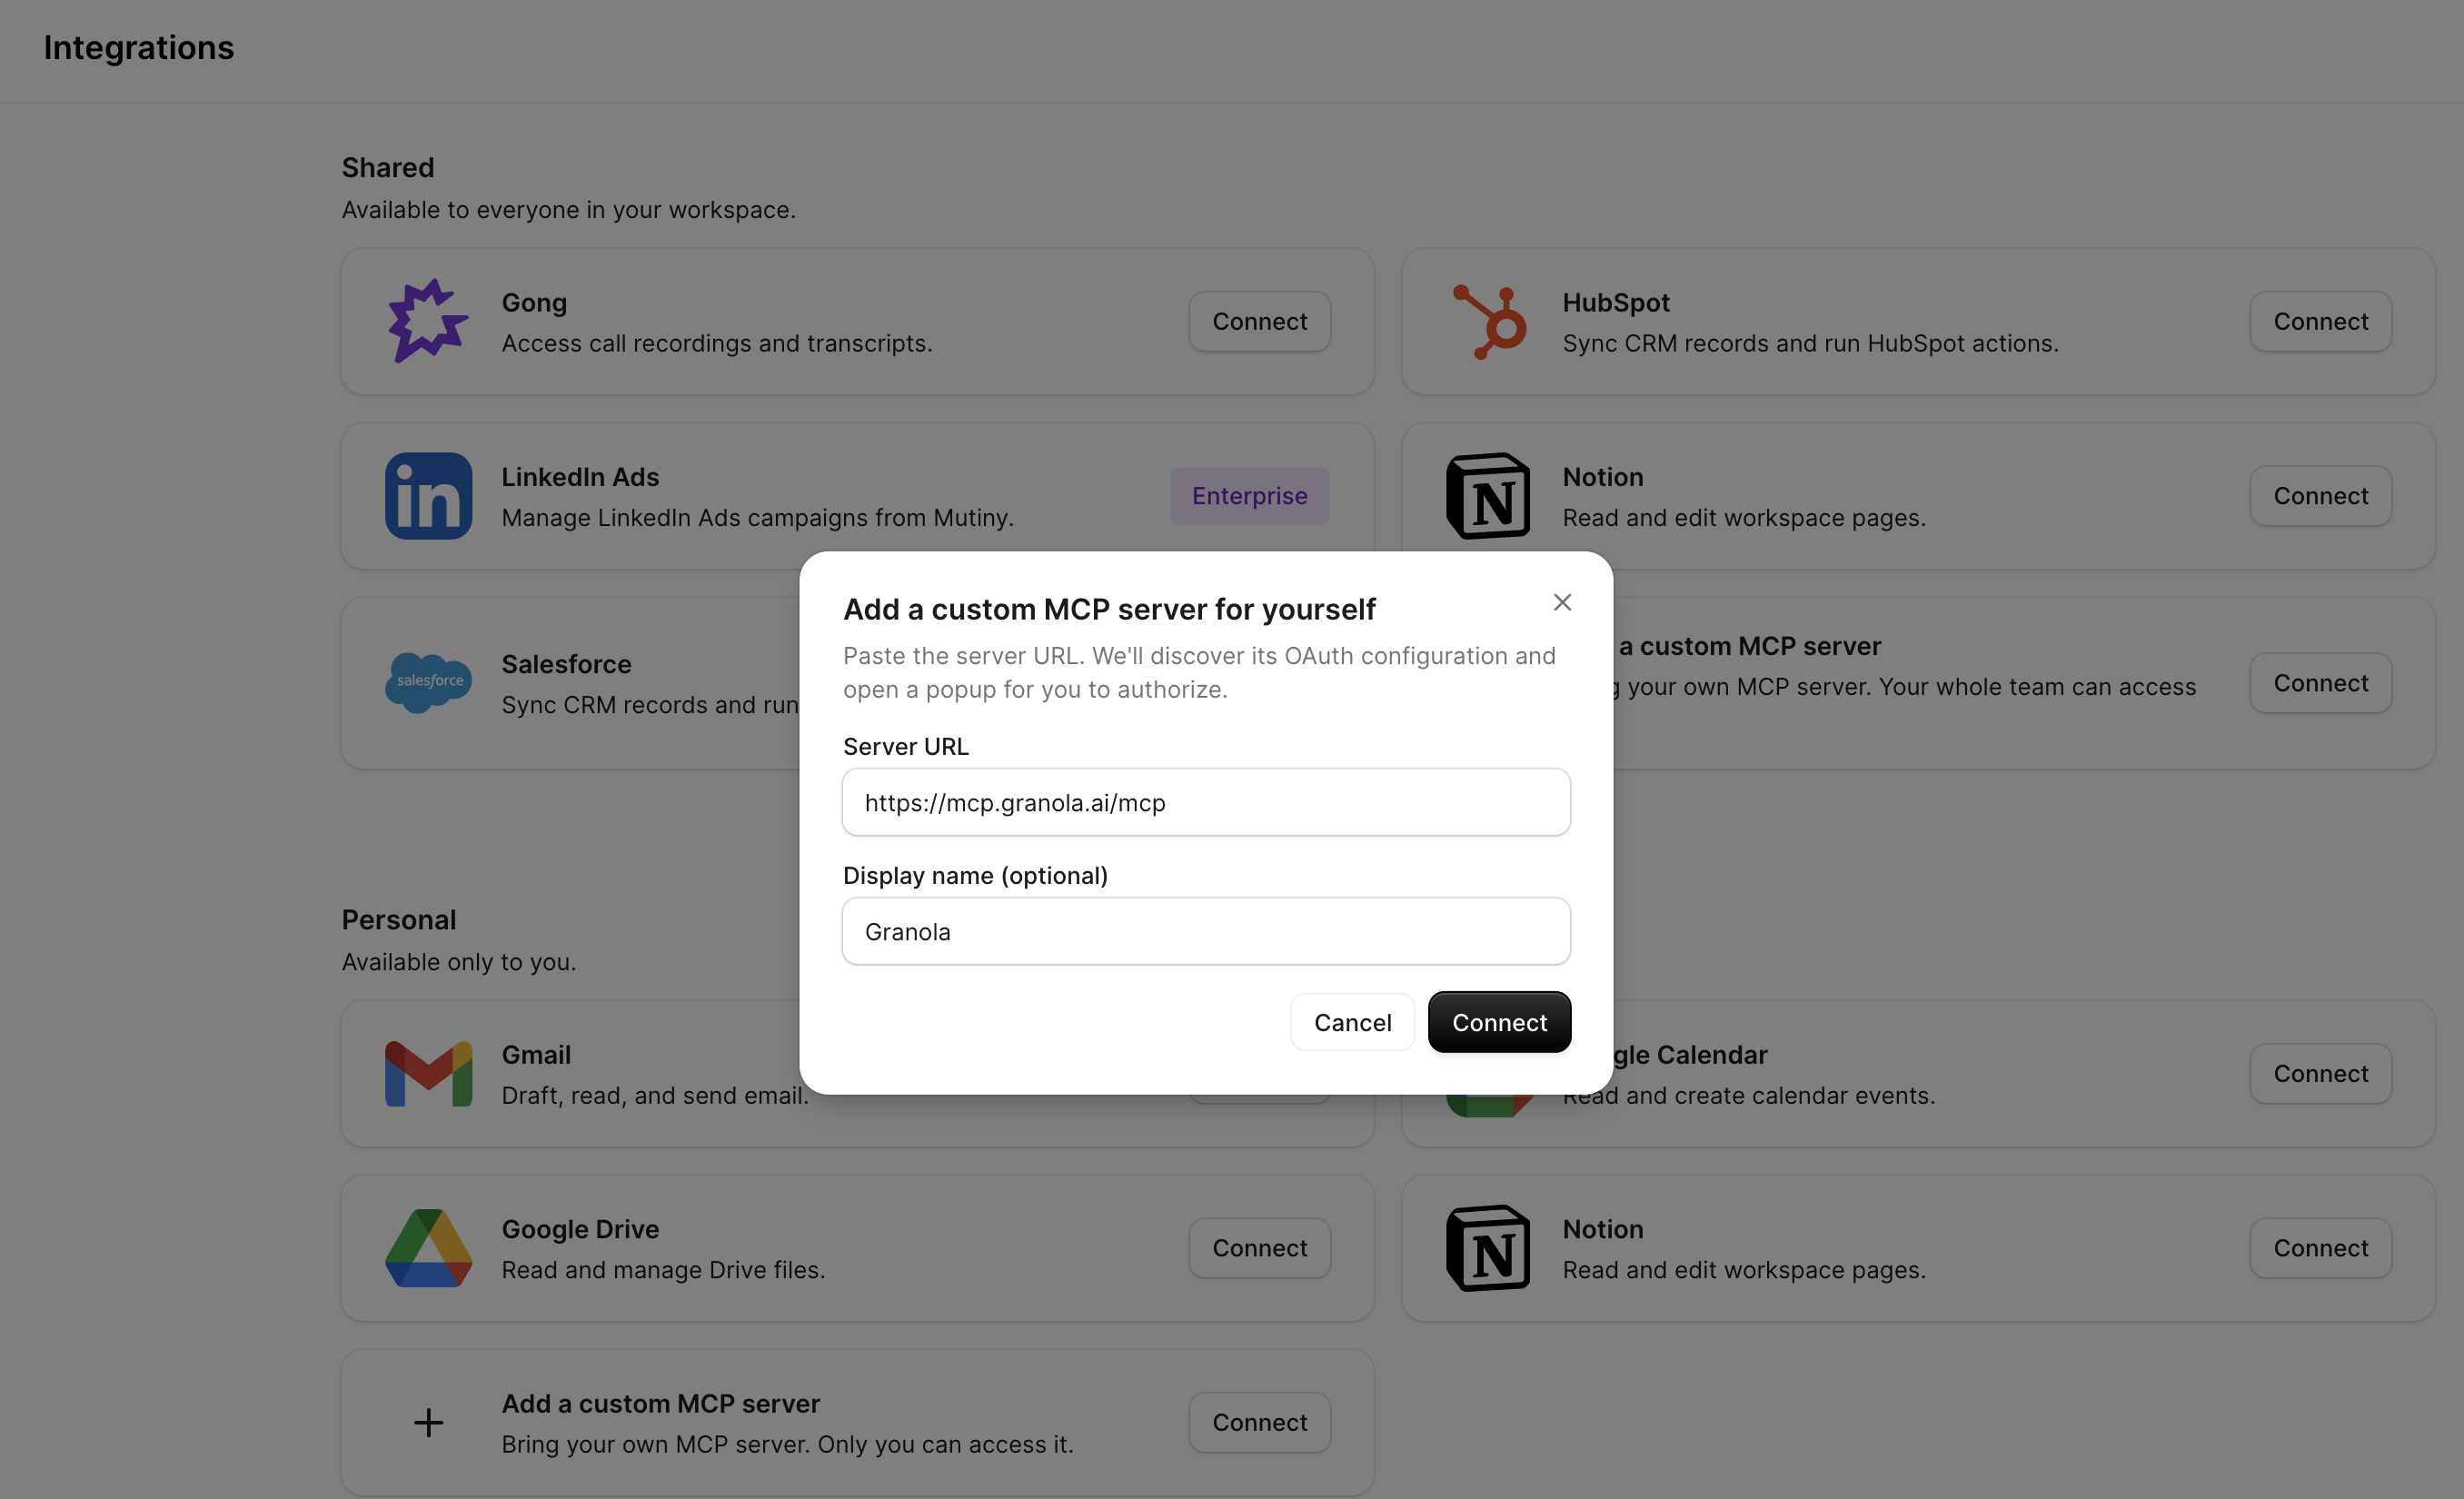
Task: Click the Gmail card title
Action: tap(536, 1054)
